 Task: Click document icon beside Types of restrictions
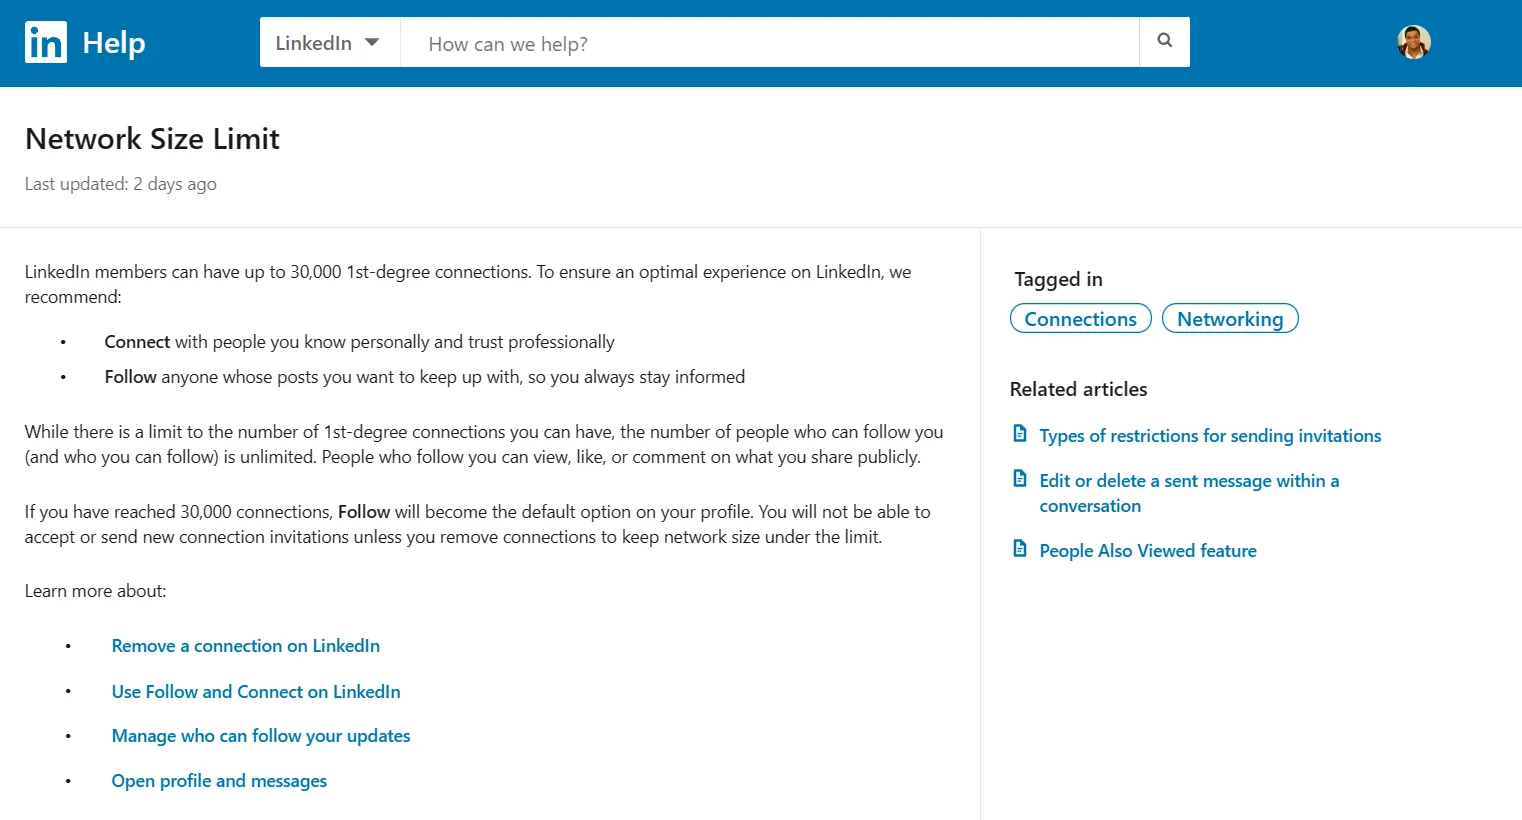1020,433
